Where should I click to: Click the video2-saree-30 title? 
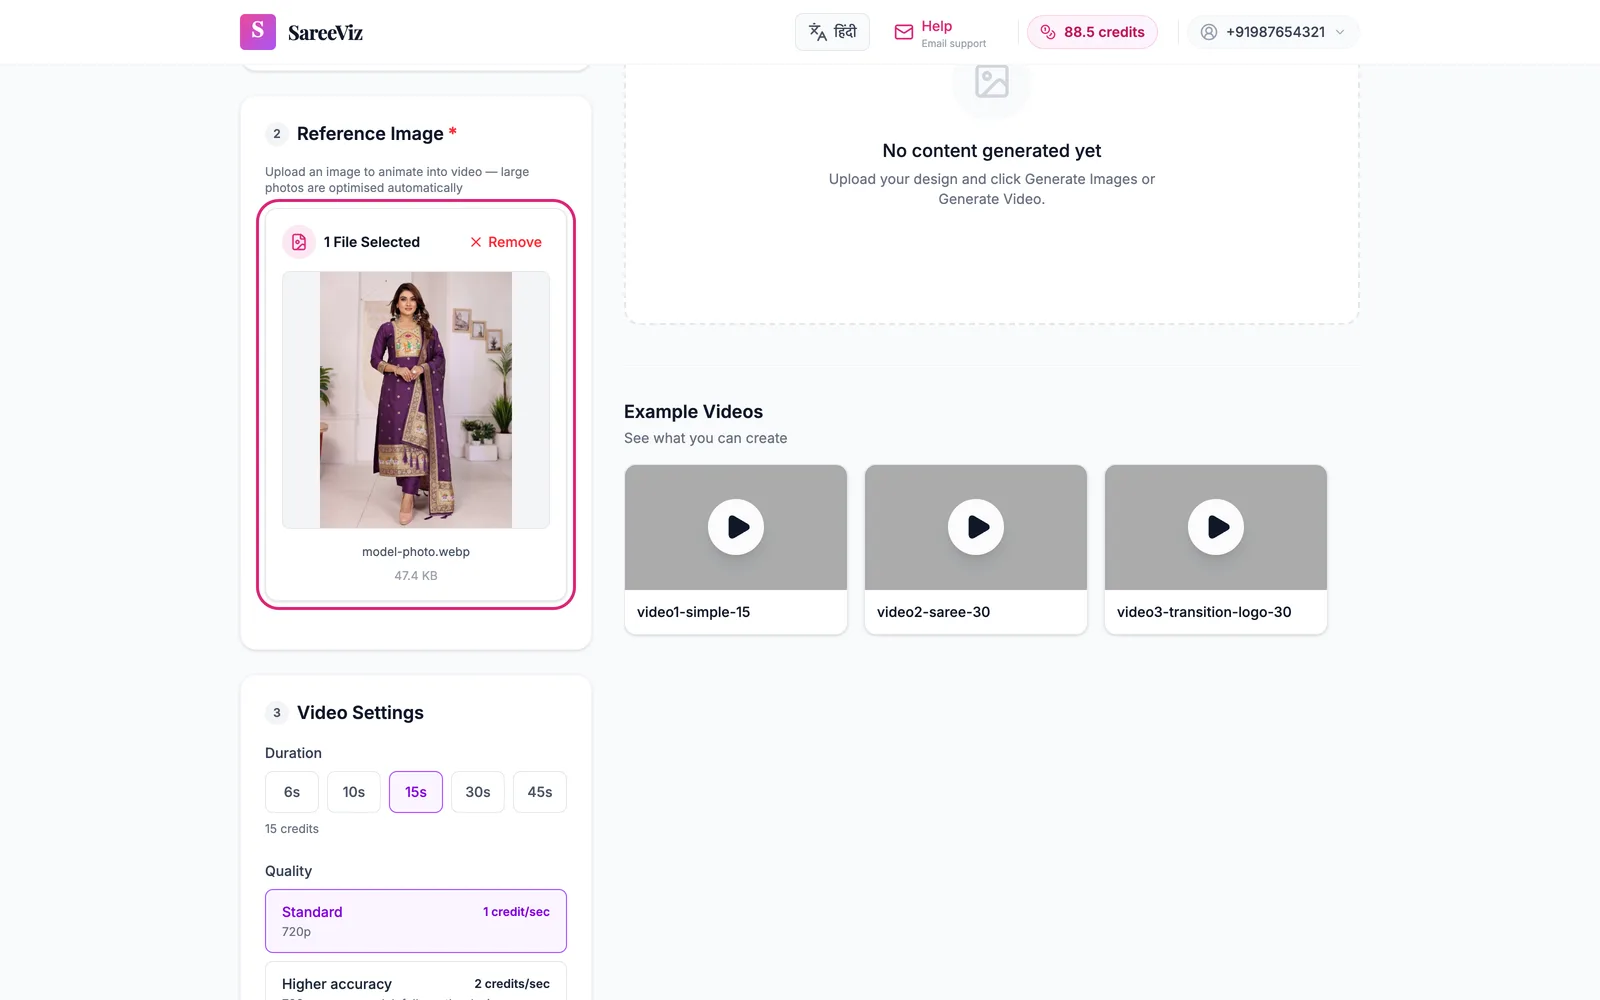pos(933,612)
